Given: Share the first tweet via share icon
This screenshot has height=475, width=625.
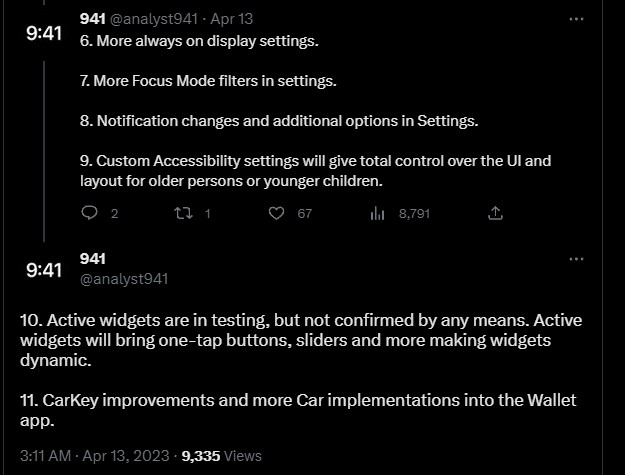Looking at the screenshot, I should pos(495,213).
